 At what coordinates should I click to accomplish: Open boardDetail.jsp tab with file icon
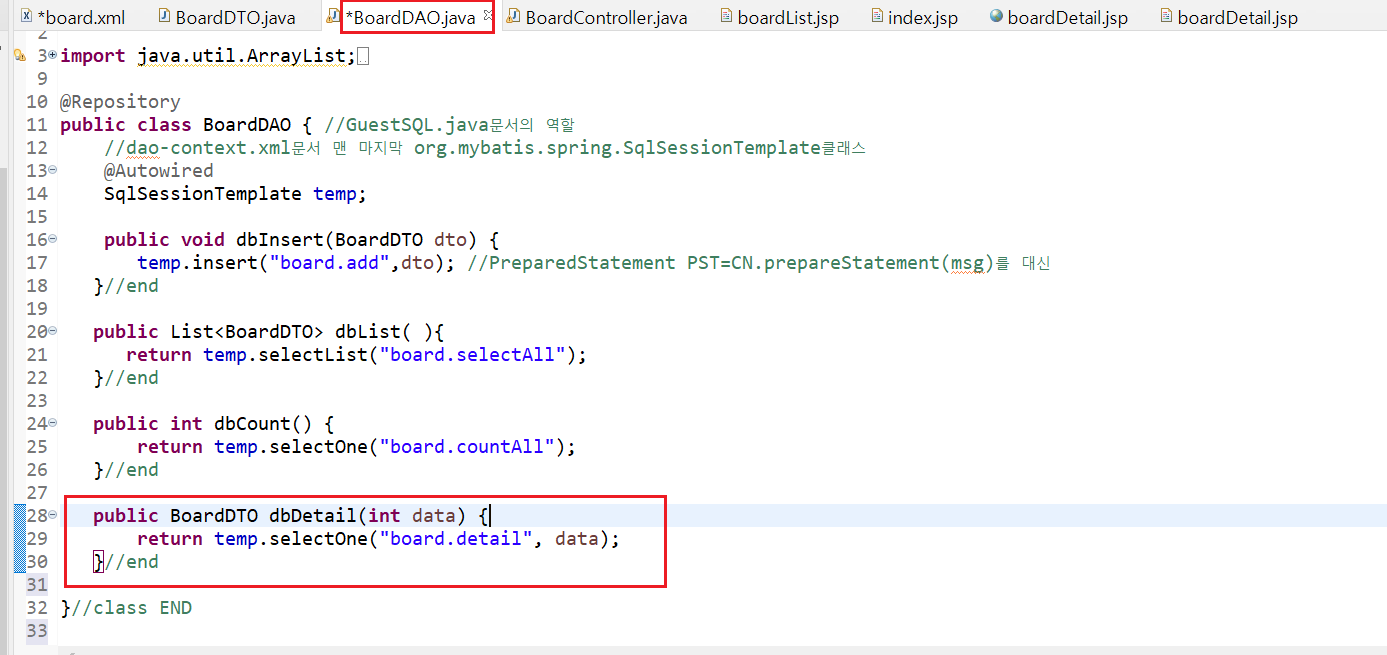(x=1228, y=18)
